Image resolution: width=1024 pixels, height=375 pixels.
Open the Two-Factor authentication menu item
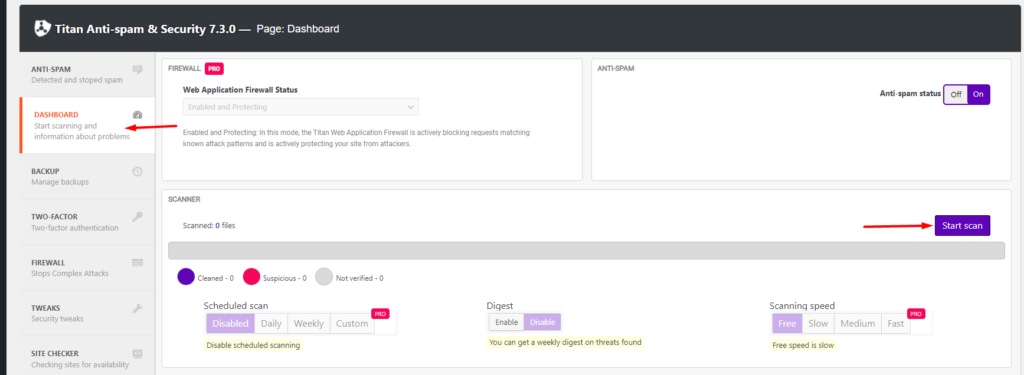88,222
